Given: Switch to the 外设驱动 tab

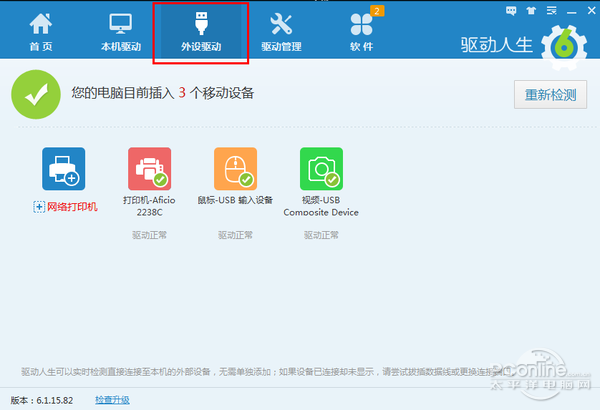Looking at the screenshot, I should click(200, 32).
